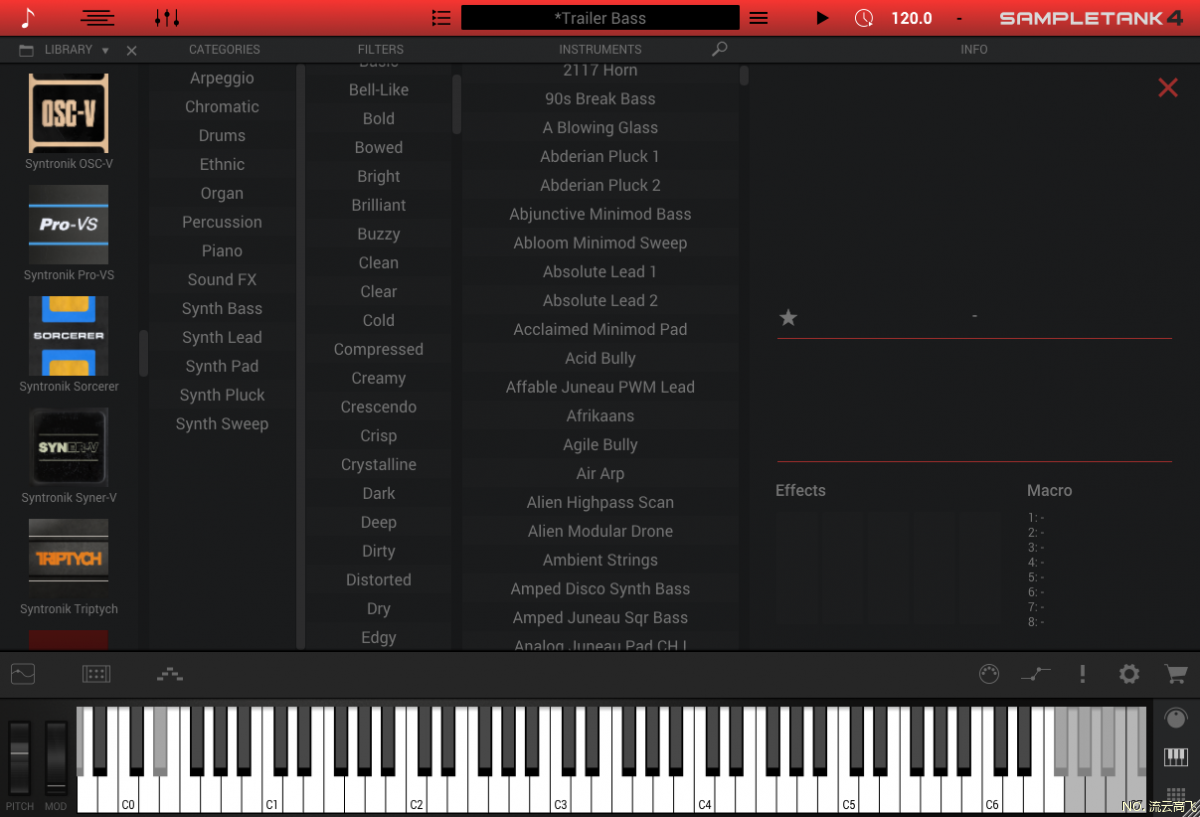Viewport: 1200px width, 817px height.
Task: Close the library browser with X beside LIBRARY
Action: pos(132,50)
